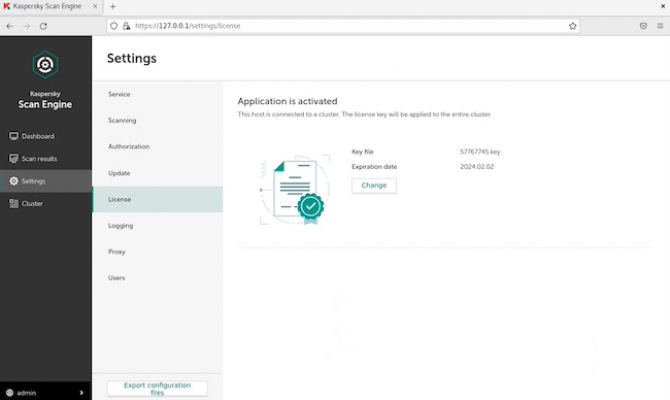The image size is (670, 400).
Task: Click the Pocket save icon in toolbar
Action: tap(643, 26)
